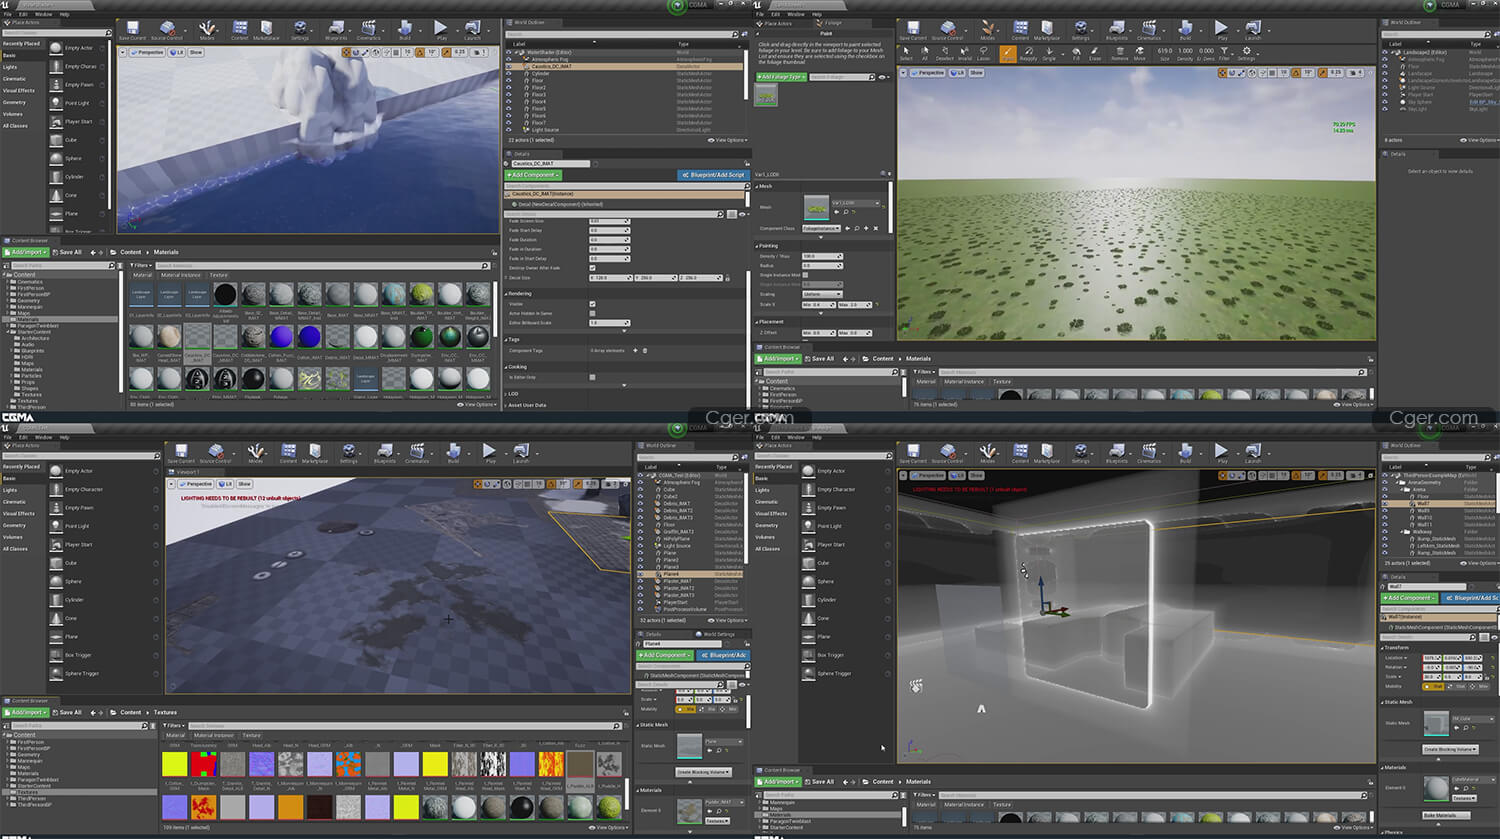
Task: Select Empty Actor in top-left Place Actors
Action: coord(78,48)
